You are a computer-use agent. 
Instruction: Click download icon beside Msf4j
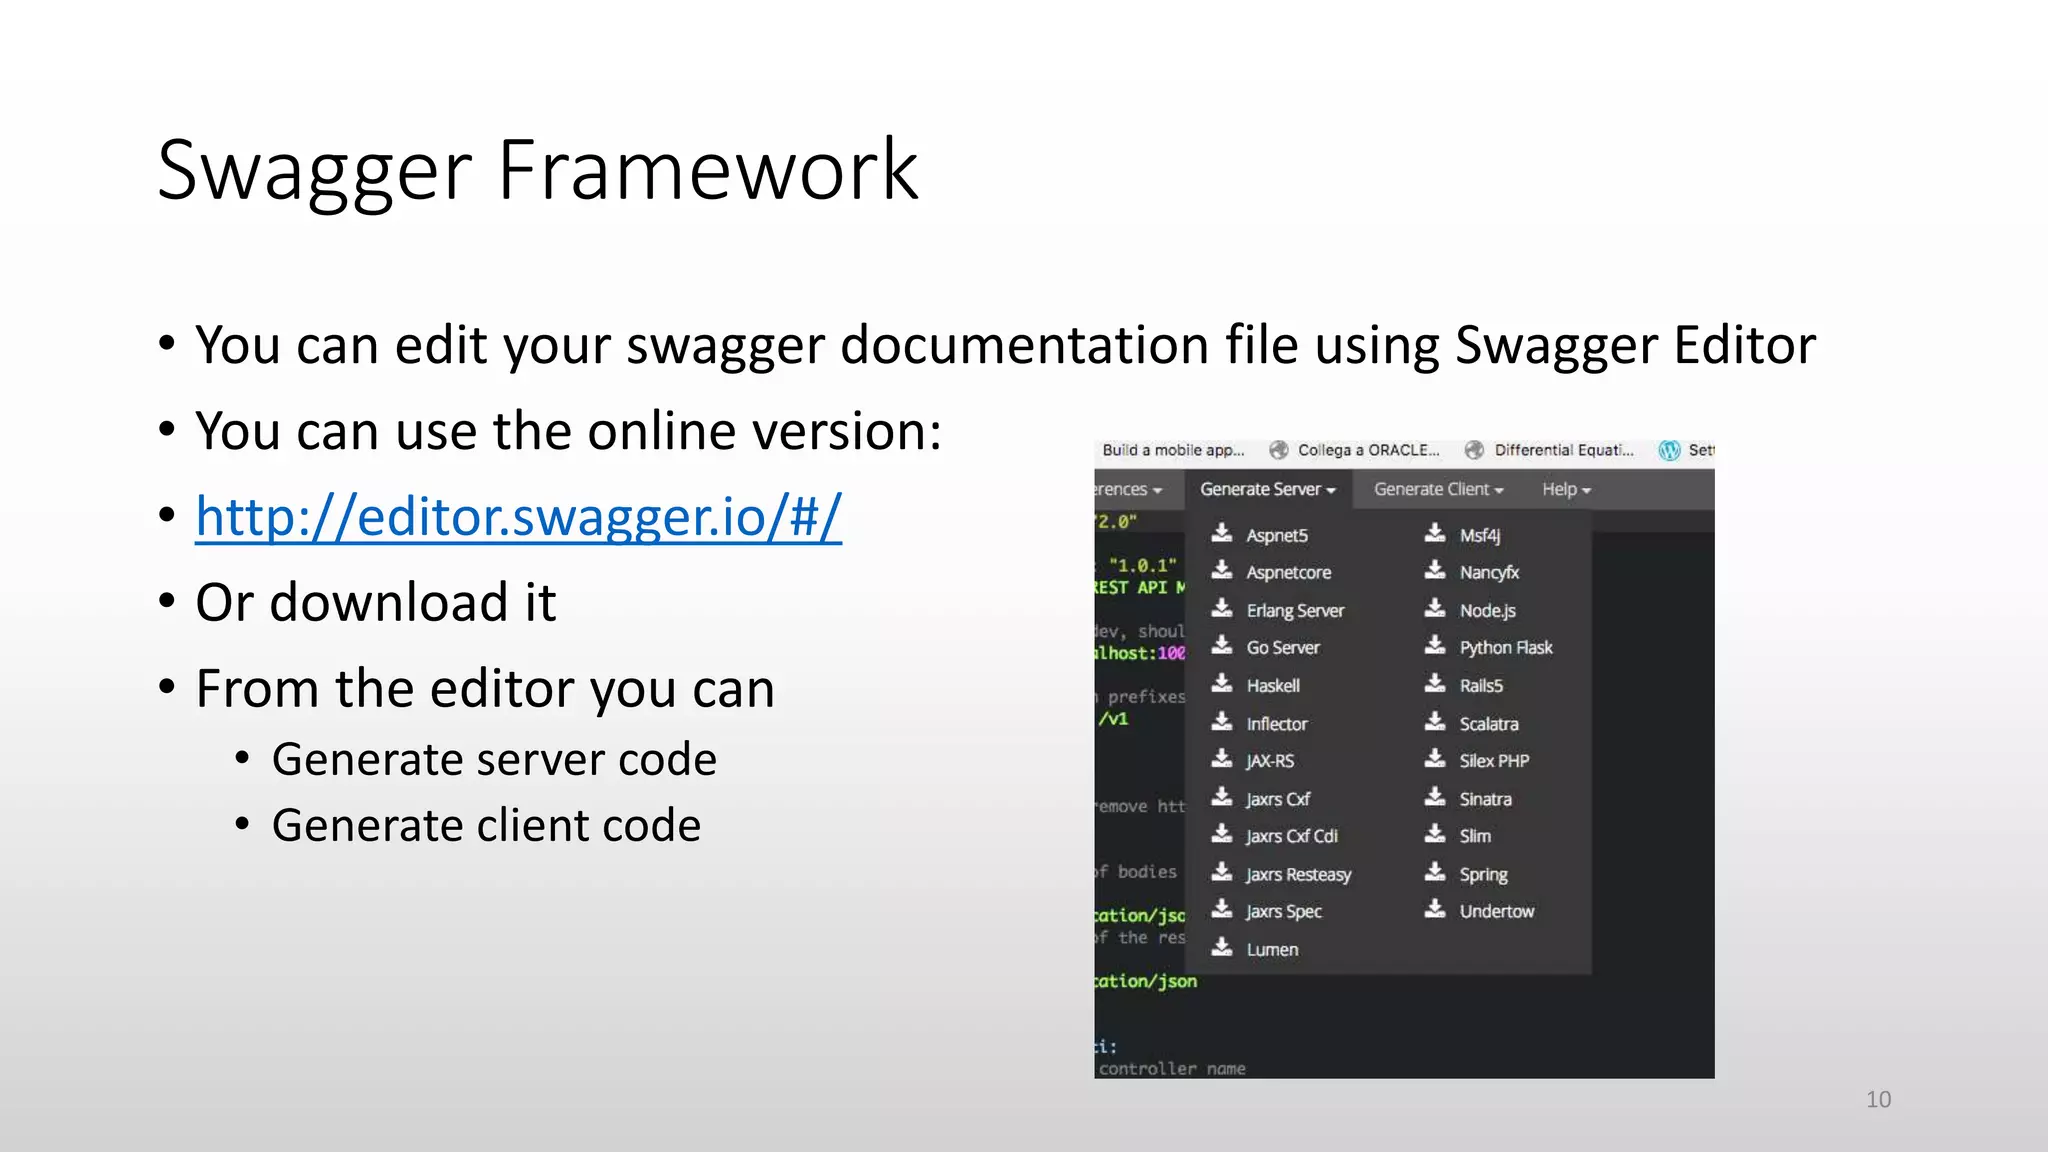click(1435, 532)
